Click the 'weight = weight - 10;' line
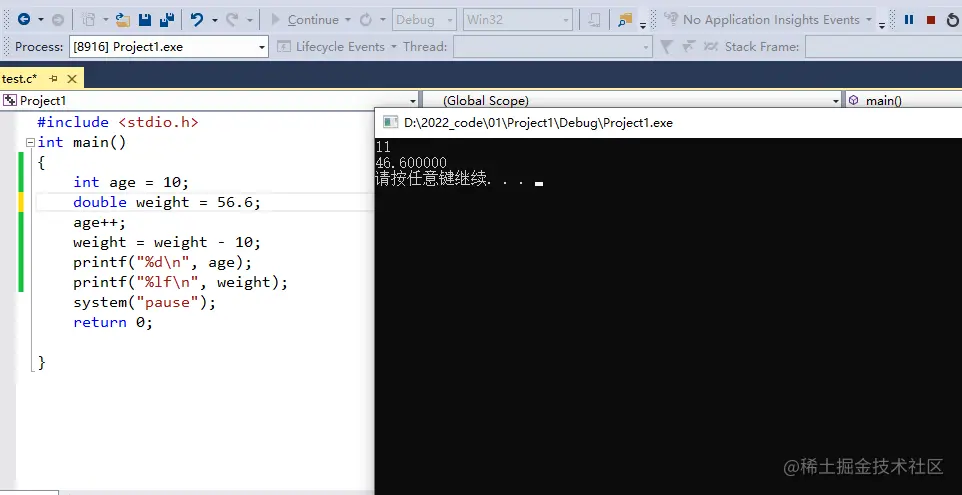This screenshot has width=962, height=495. point(167,242)
